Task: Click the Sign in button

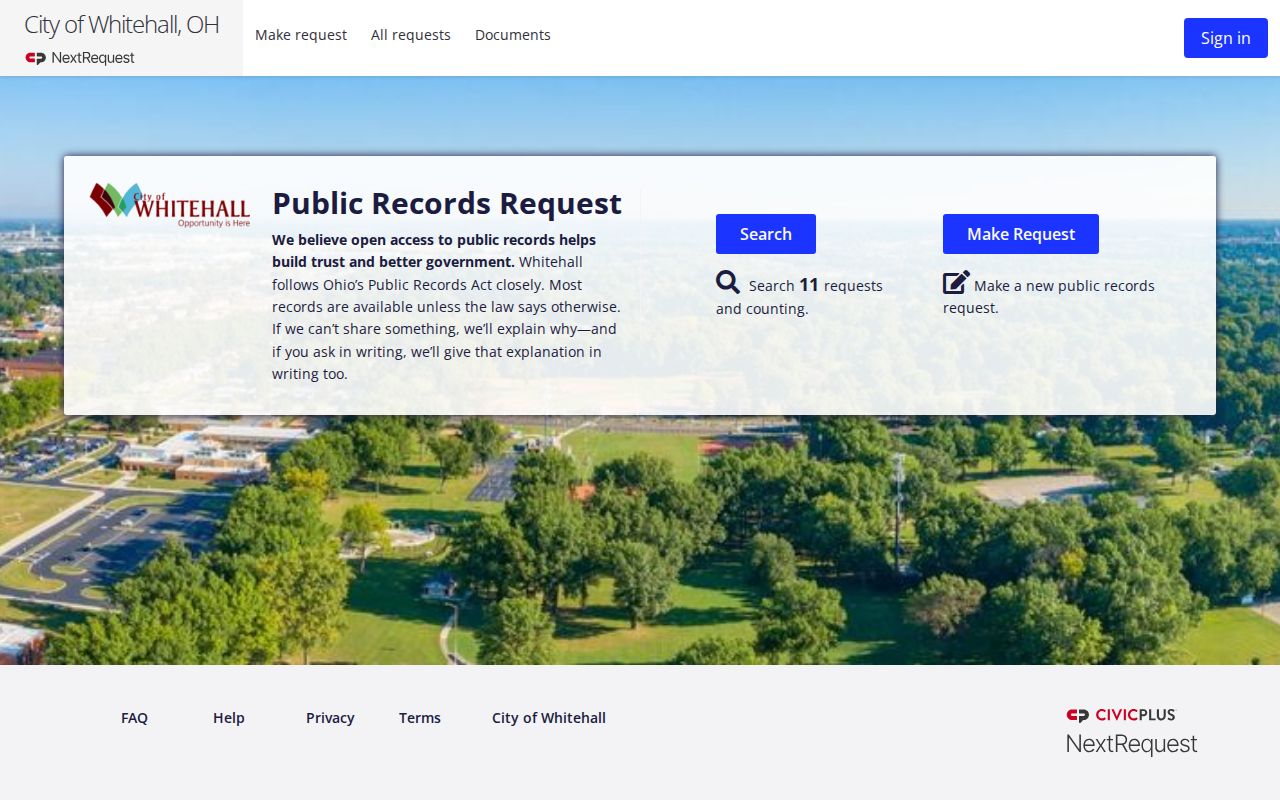Action: tap(1226, 38)
